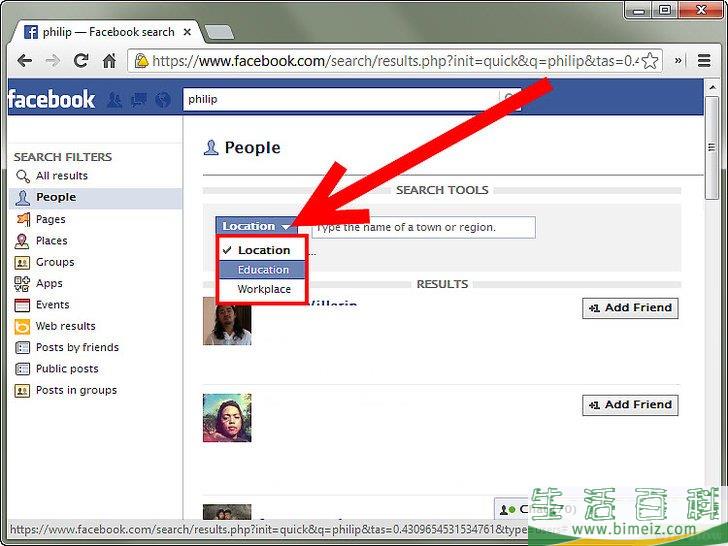
Task: Reload the page with refresh icon
Action: [x=81, y=60]
